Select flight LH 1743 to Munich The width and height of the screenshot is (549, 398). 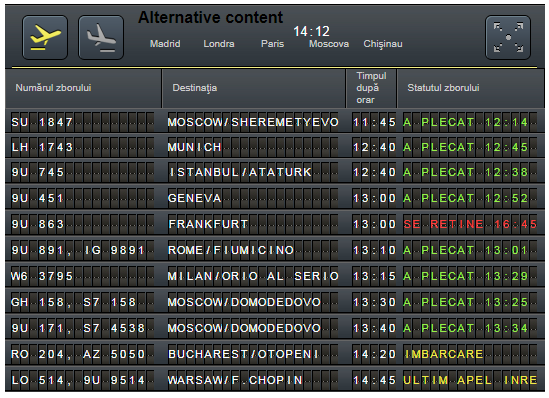coord(275,147)
